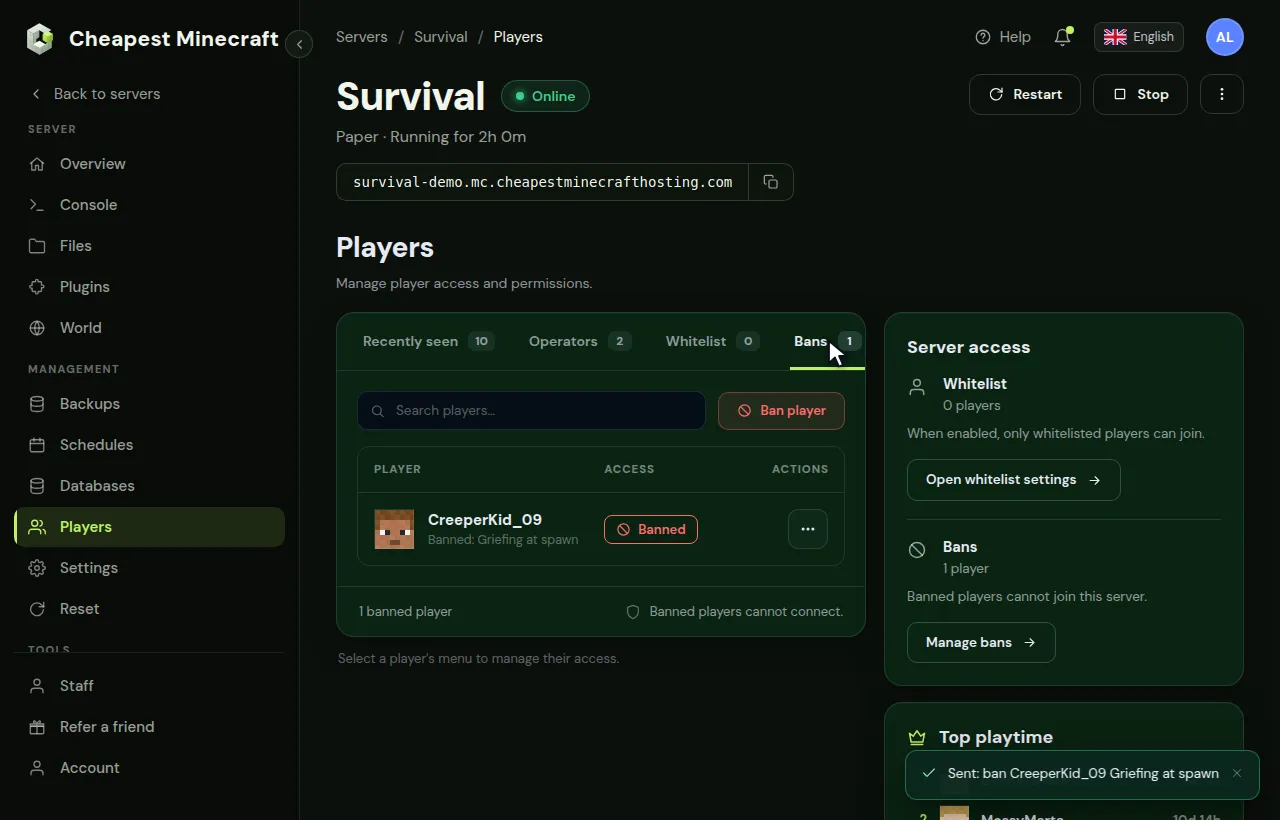
Task: Open server Settings in the sidebar
Action: [x=150, y=568]
